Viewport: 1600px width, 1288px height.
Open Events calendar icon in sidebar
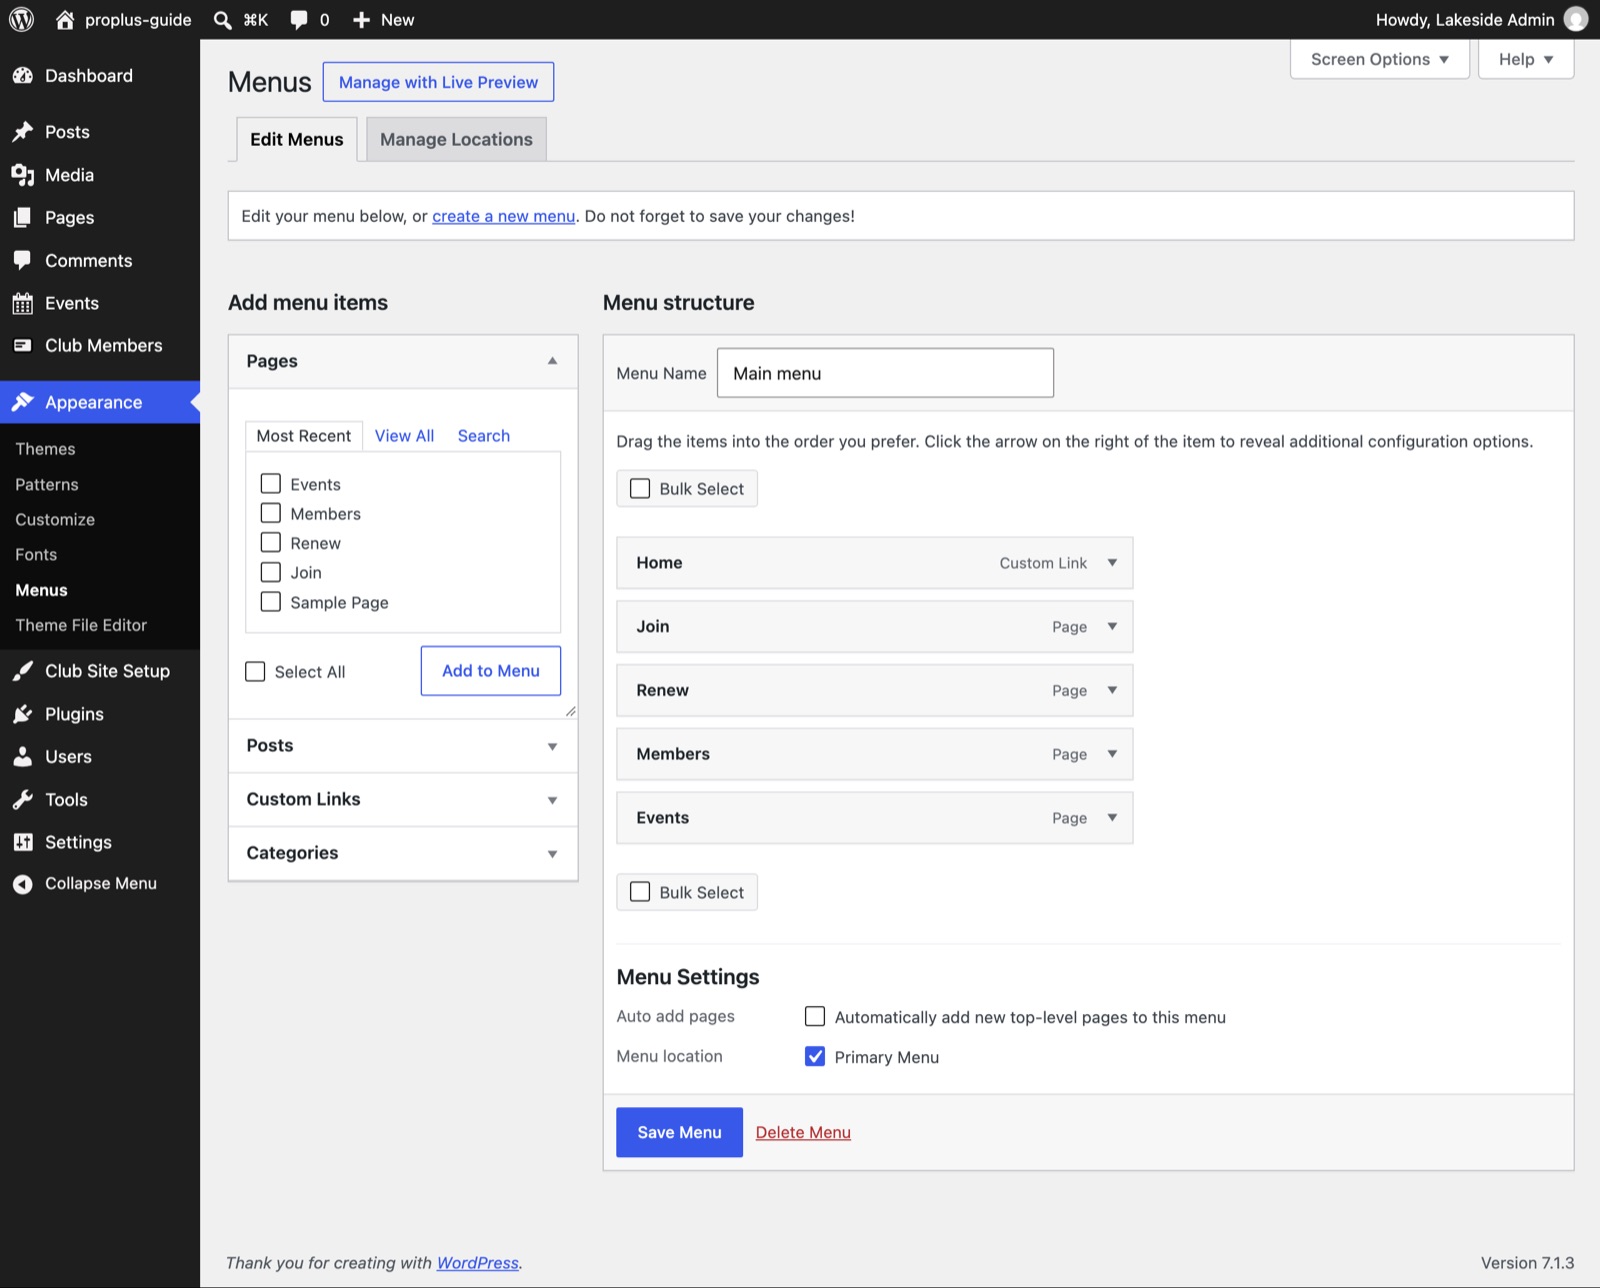[x=23, y=304]
